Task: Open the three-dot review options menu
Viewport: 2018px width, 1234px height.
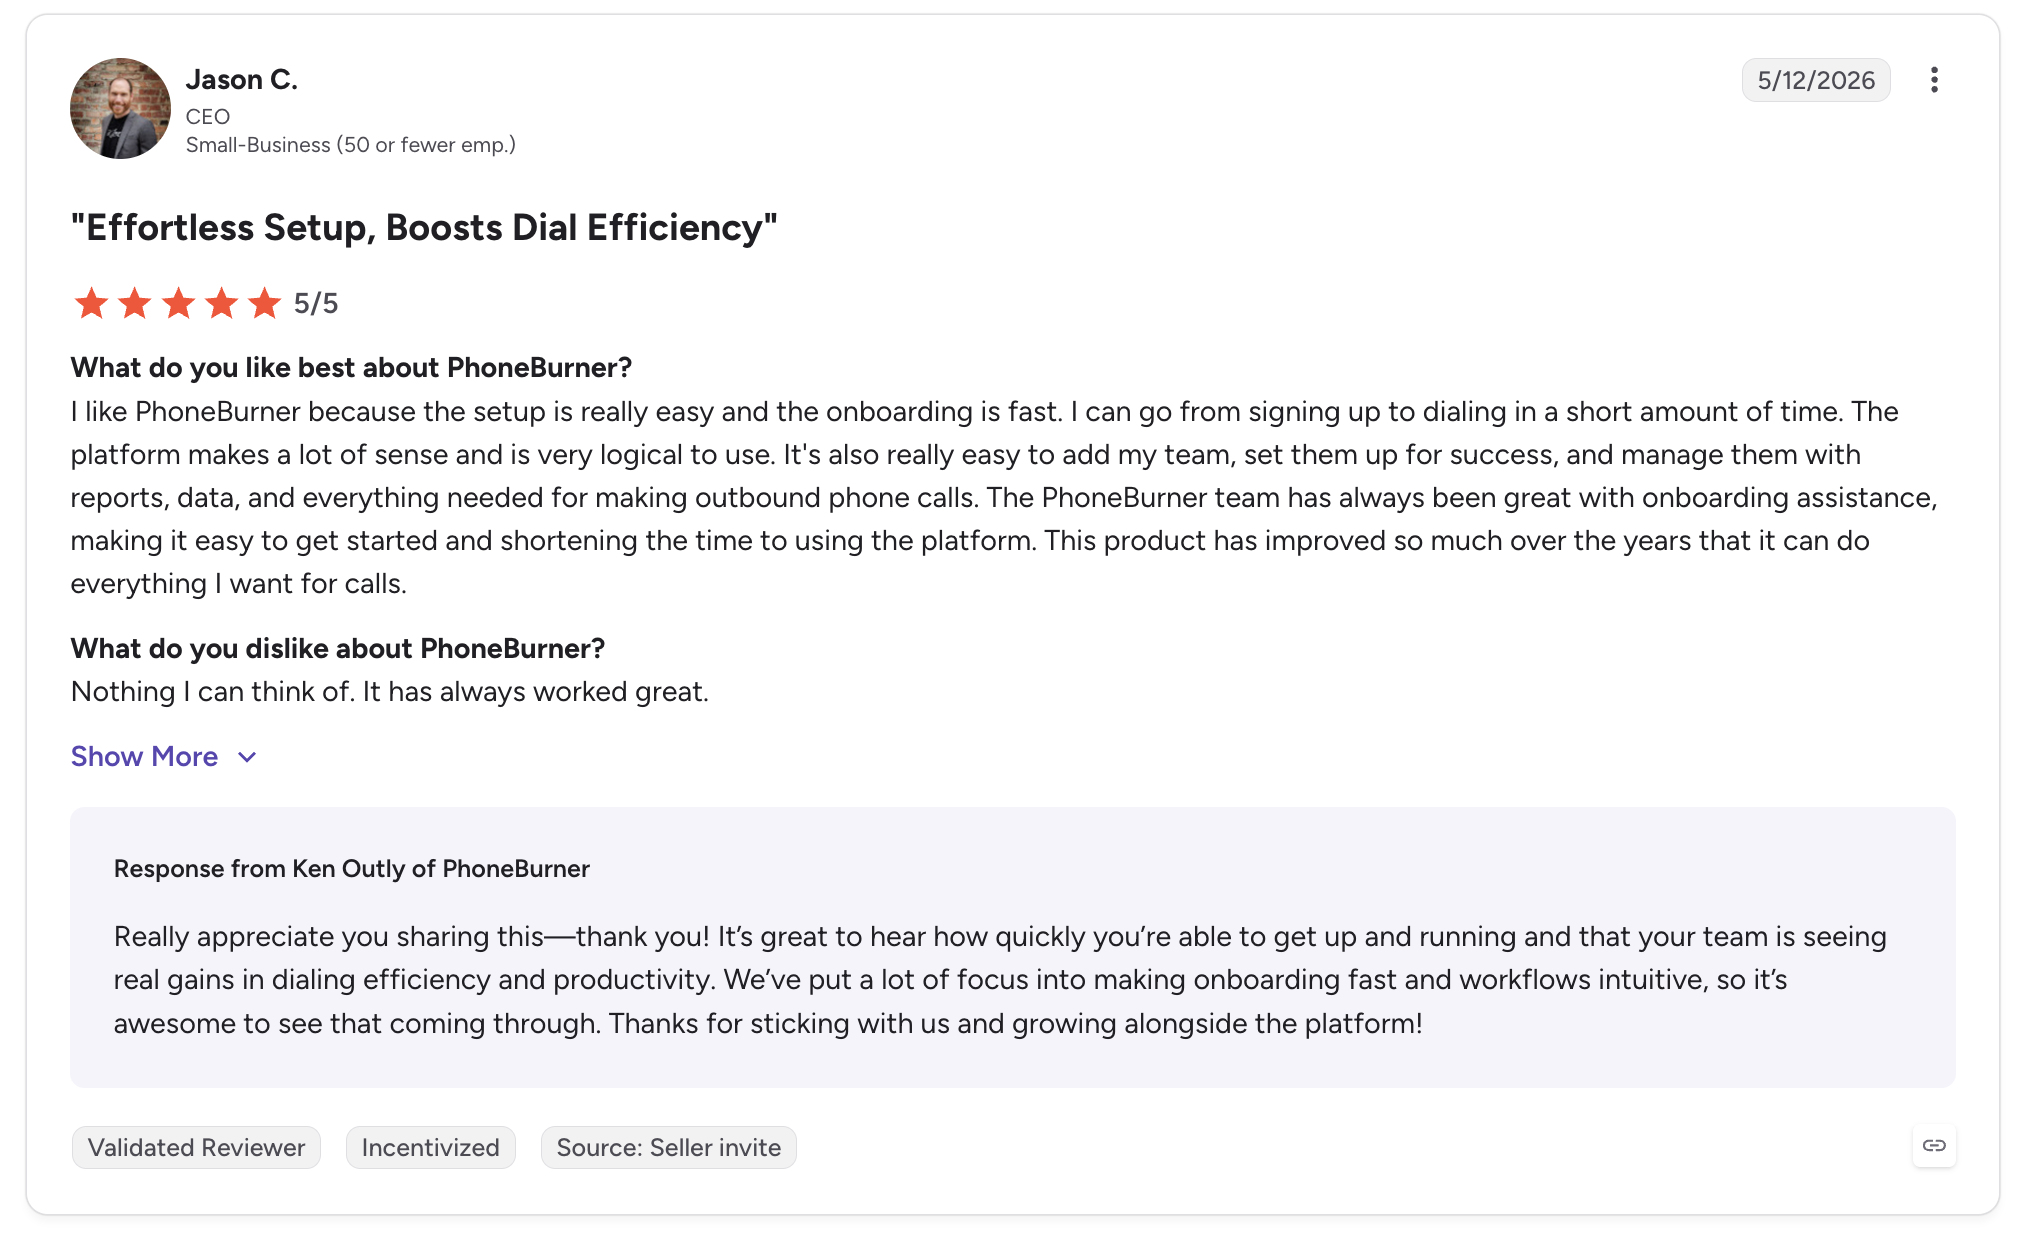Action: tap(1934, 80)
